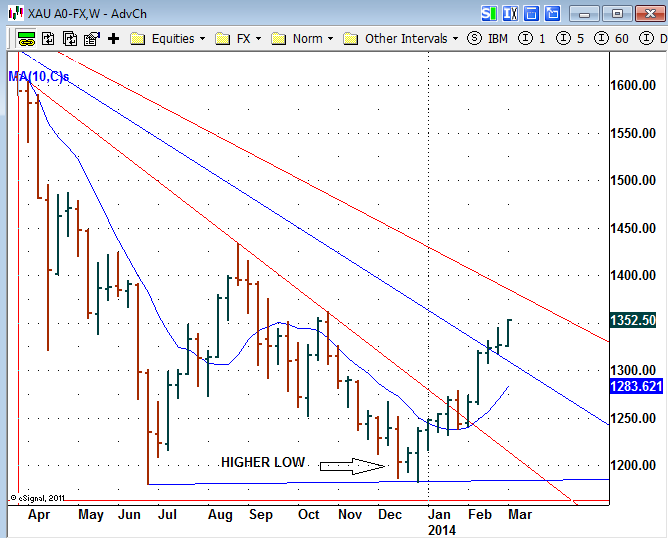
Task: Expand the Equities dropdown arrow
Action: click(202, 39)
